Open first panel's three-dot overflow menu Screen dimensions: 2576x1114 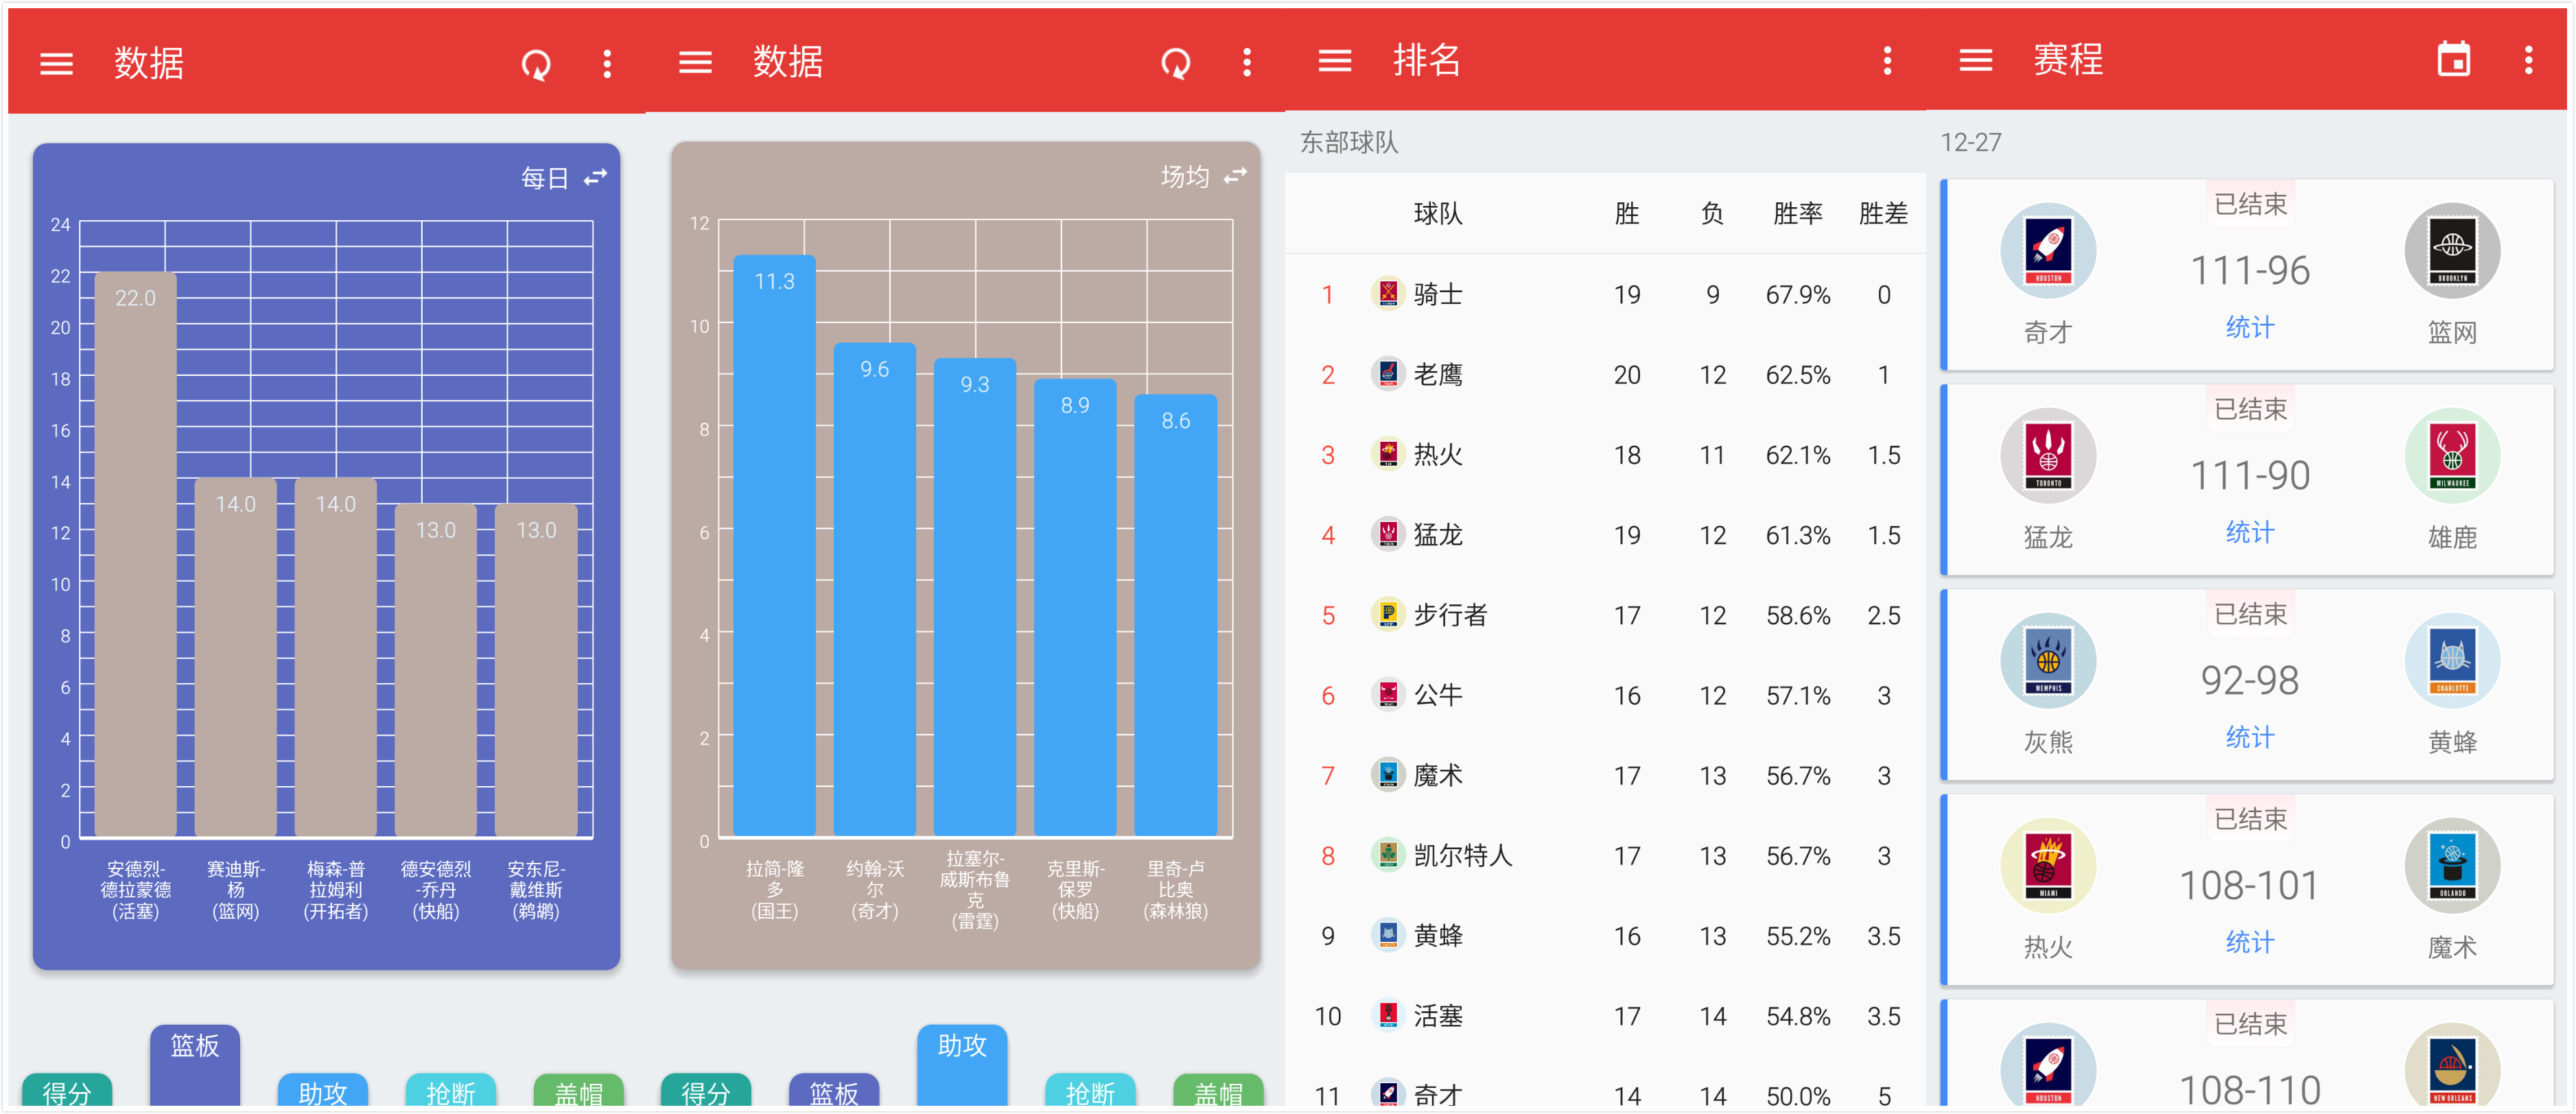[x=607, y=65]
